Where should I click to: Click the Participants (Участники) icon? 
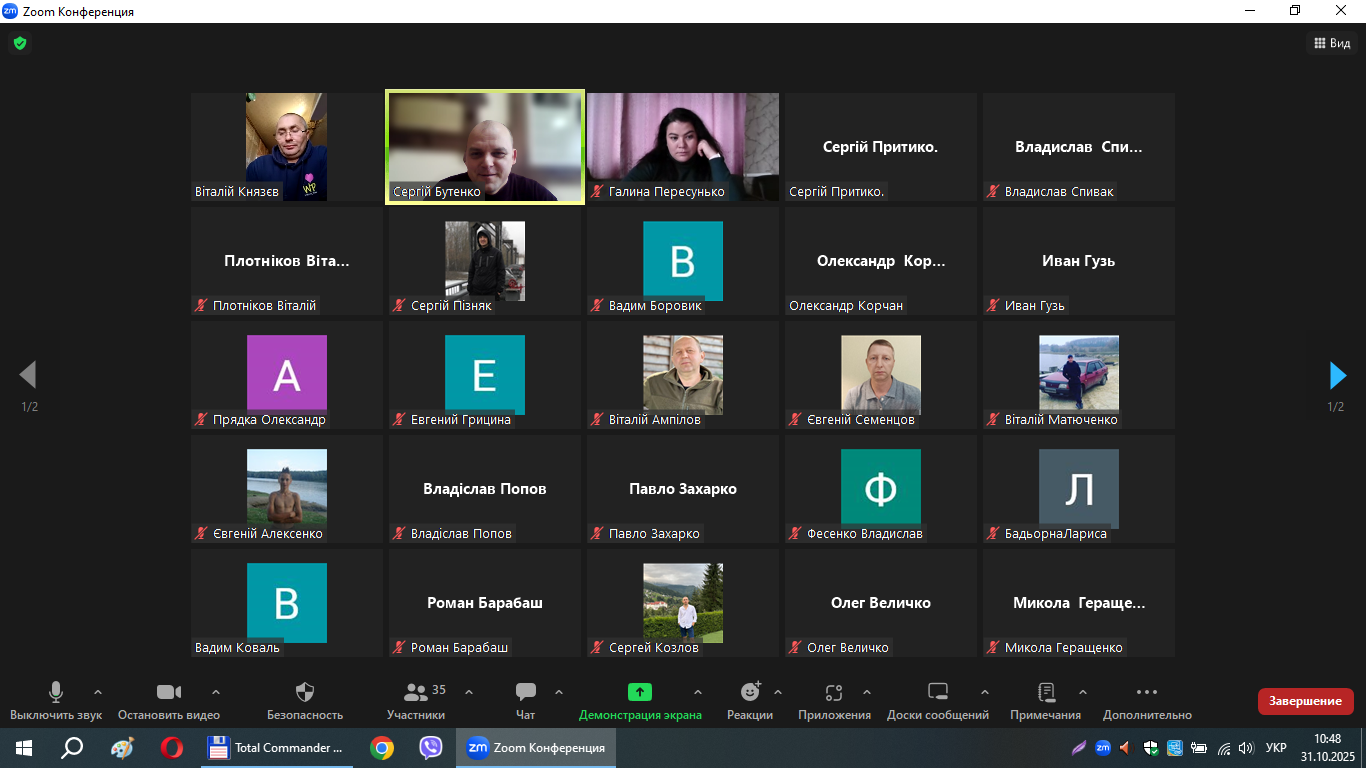[415, 693]
